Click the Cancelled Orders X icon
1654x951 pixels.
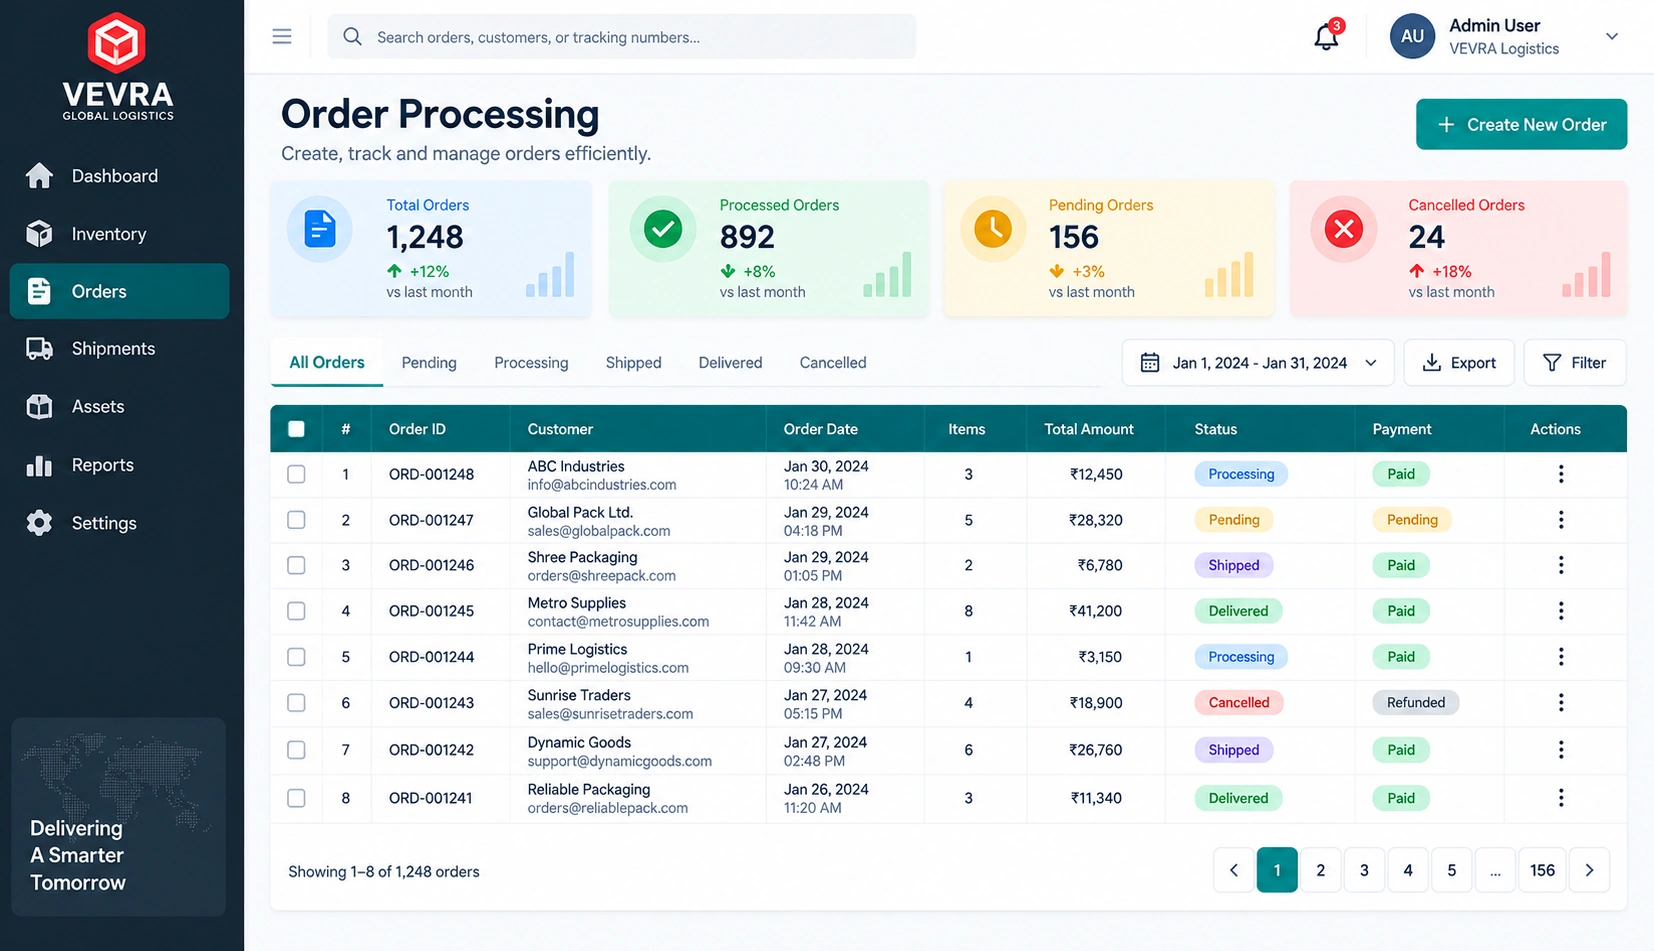(1344, 229)
